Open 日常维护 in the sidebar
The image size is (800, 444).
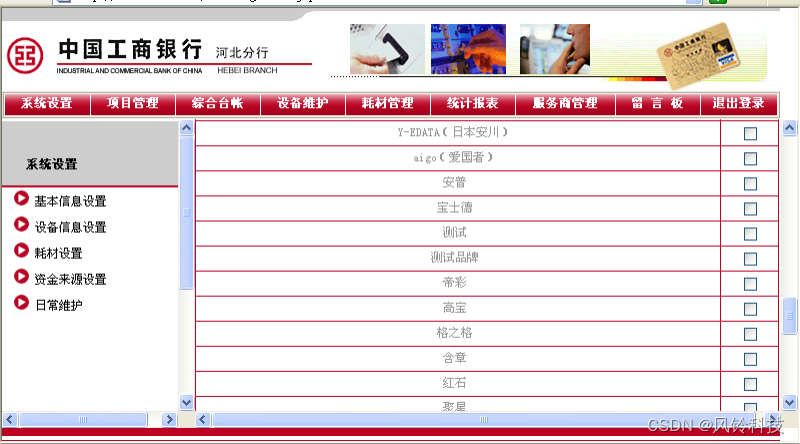click(59, 305)
